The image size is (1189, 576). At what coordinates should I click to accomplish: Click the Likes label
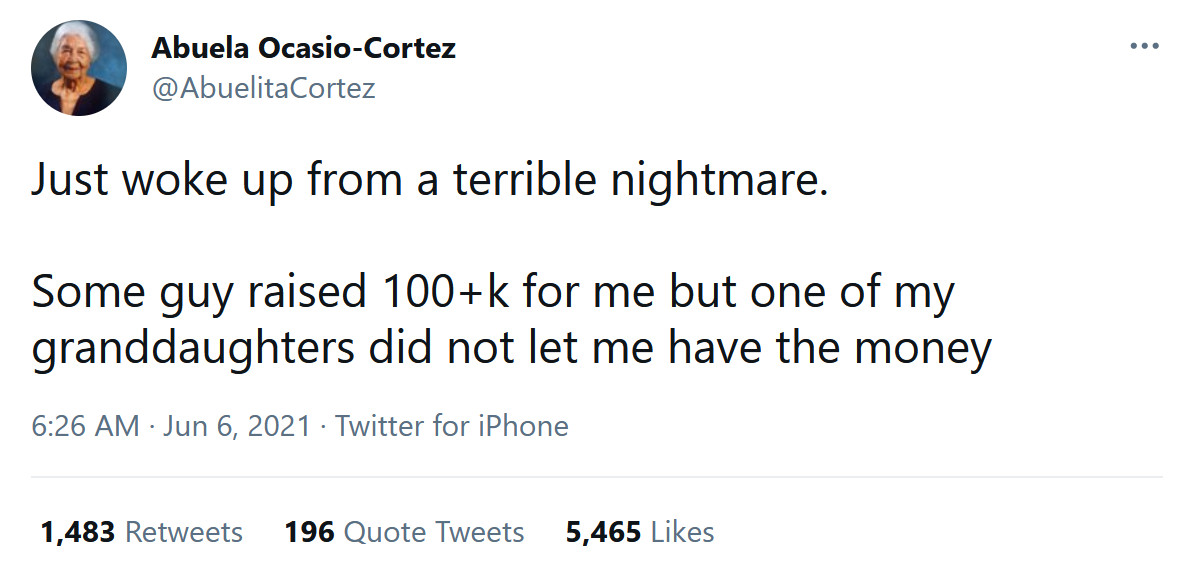pyautogui.click(x=682, y=532)
